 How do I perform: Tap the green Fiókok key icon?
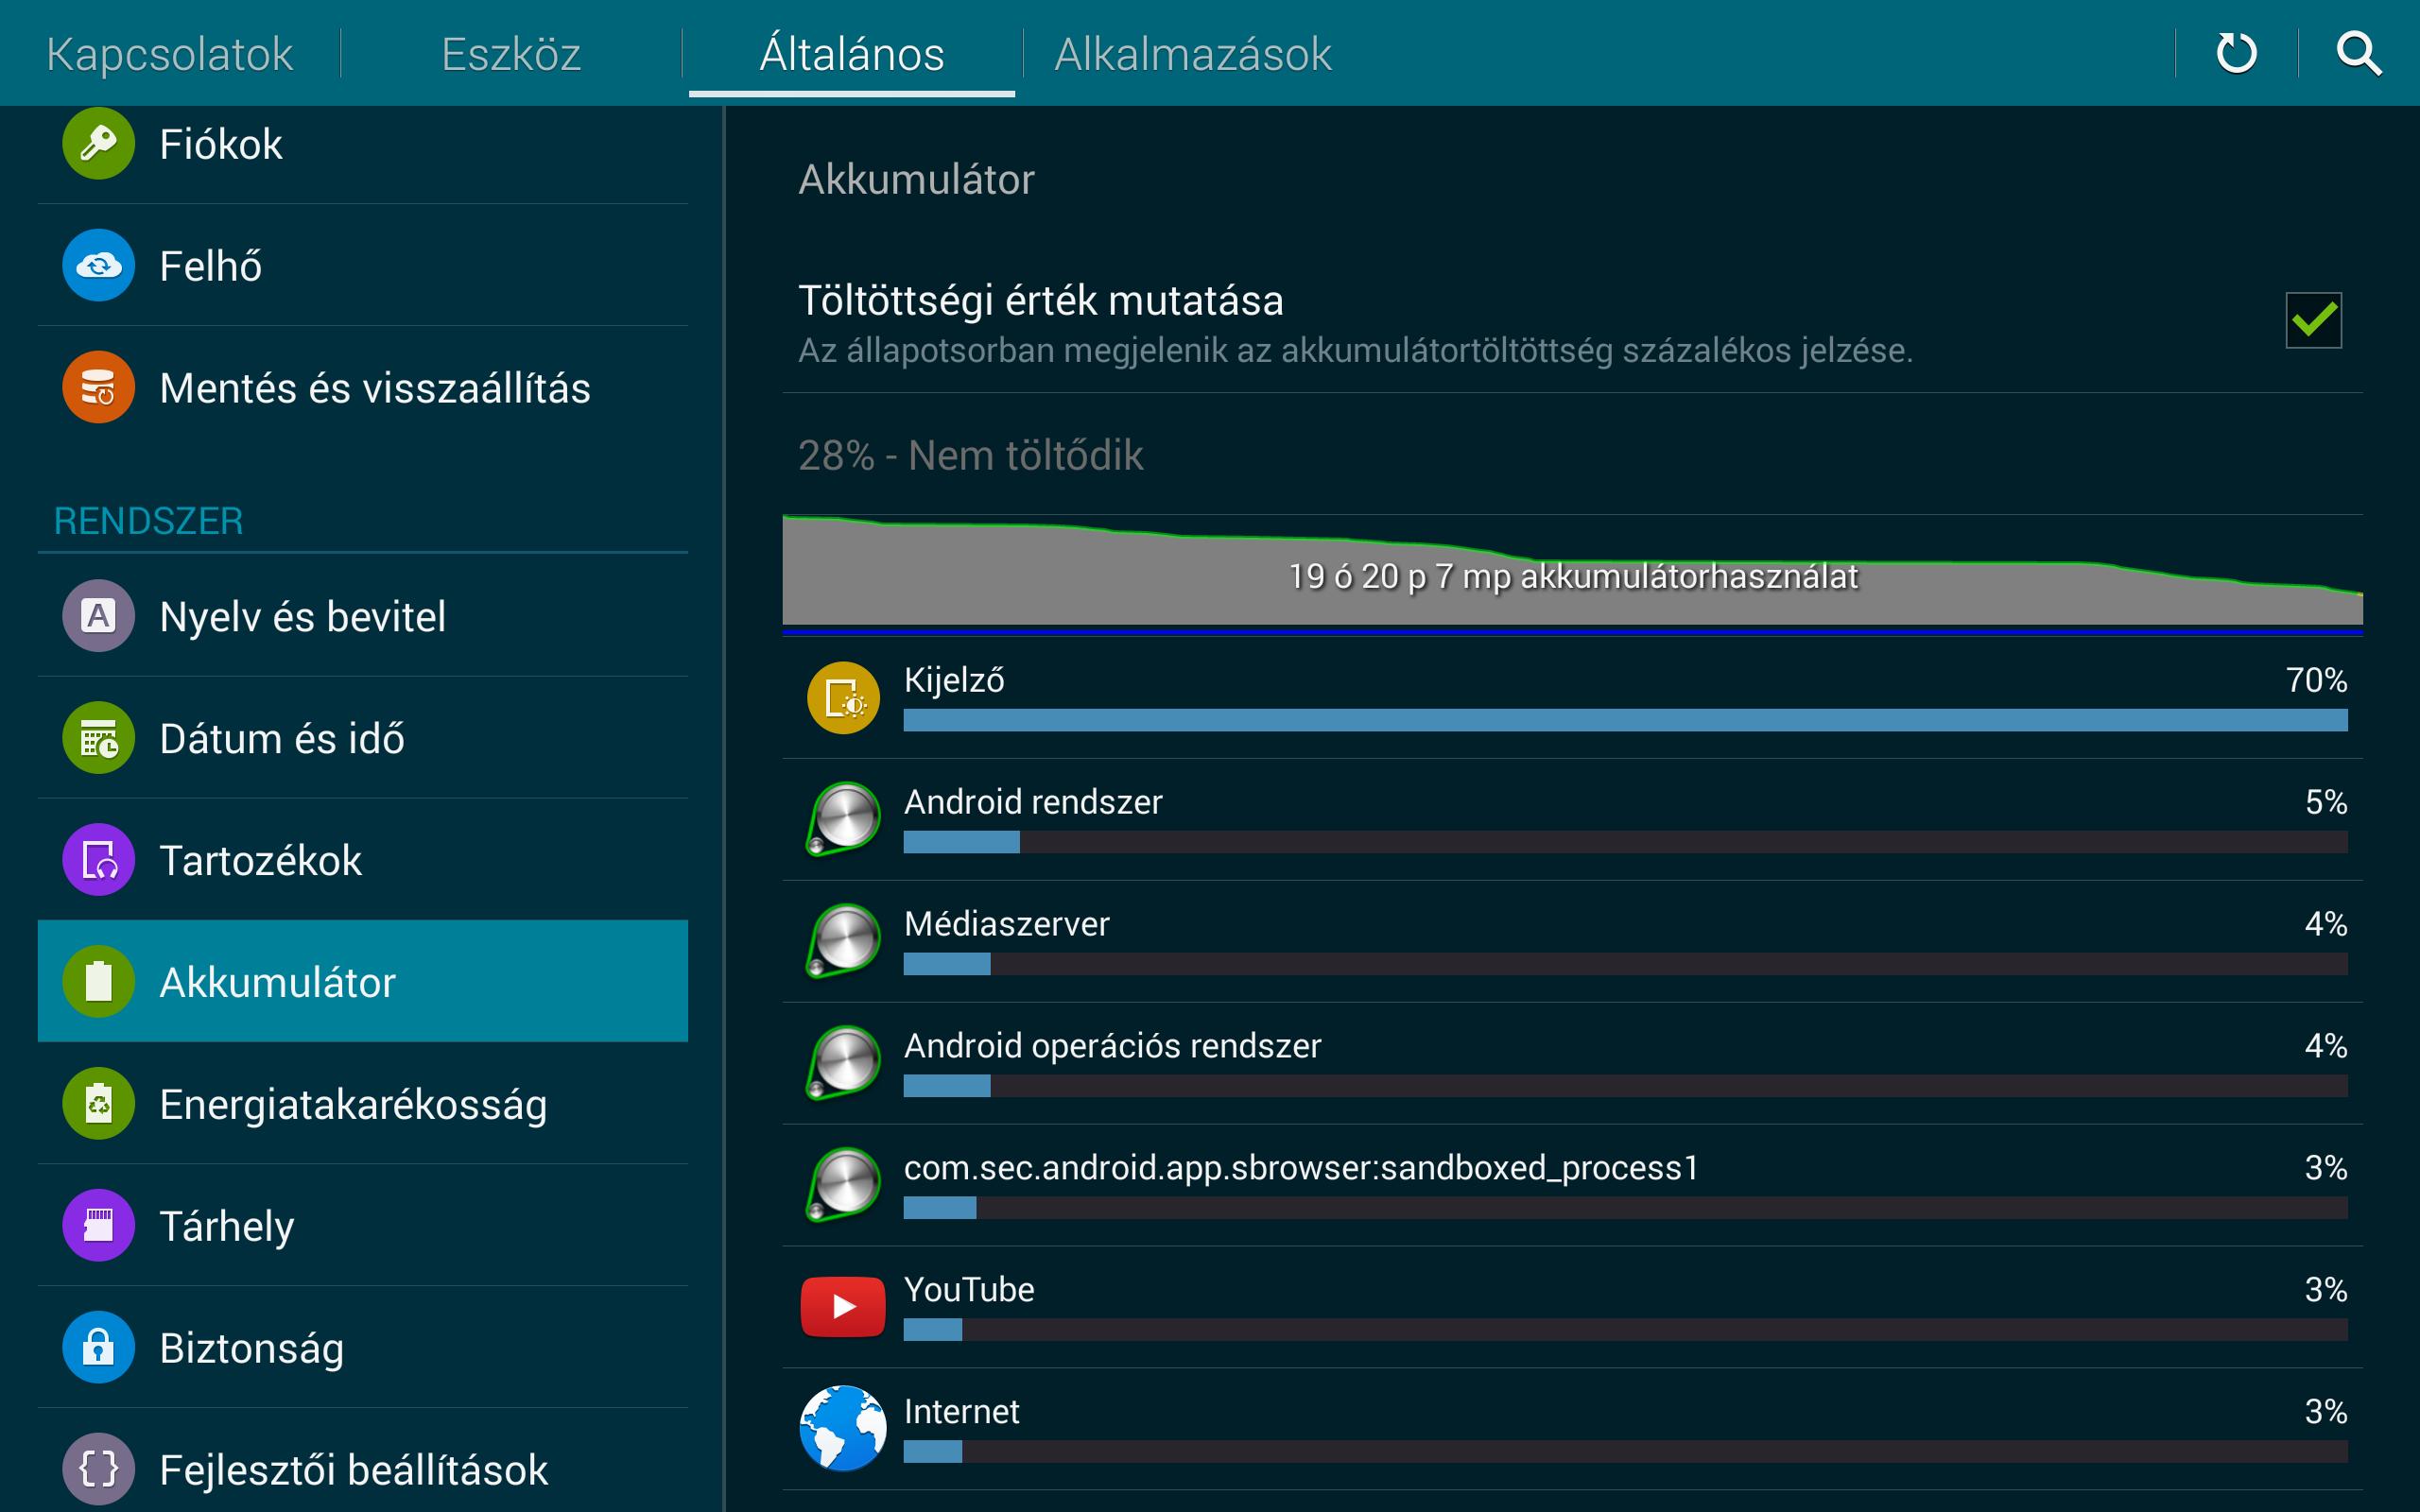(x=98, y=144)
